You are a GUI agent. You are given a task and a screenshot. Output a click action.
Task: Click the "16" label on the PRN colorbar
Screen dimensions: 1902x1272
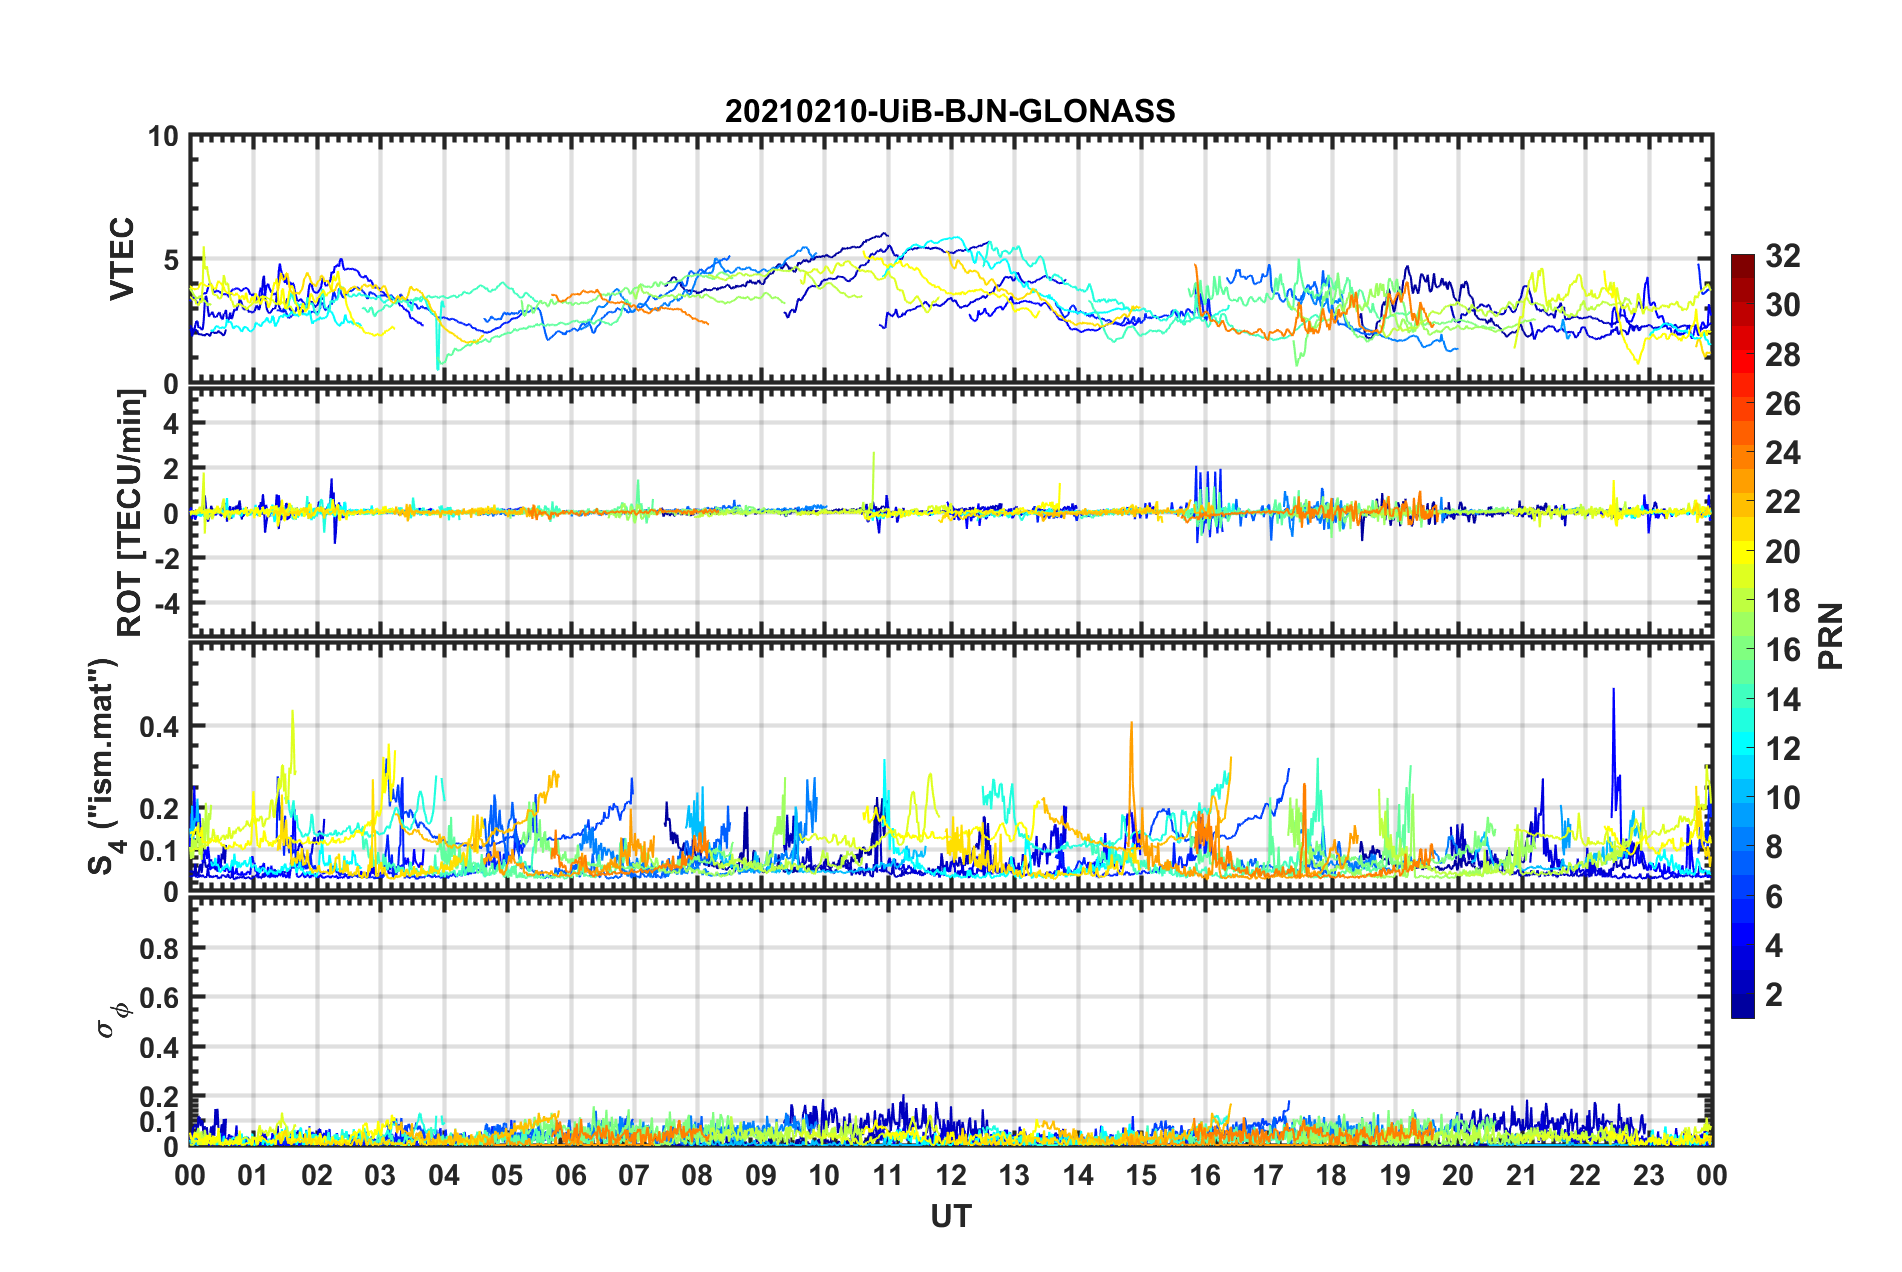(x=1783, y=650)
